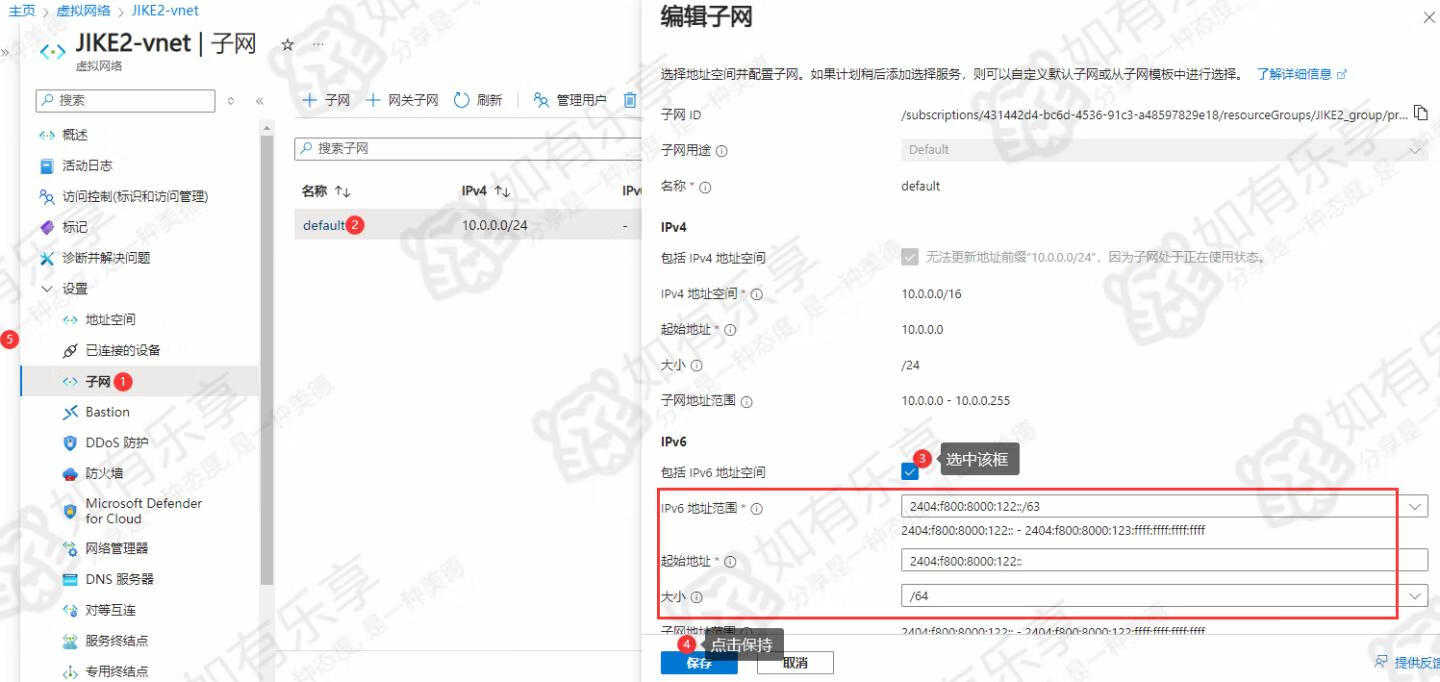Click the collapse sidebar double-chevron icon
This screenshot has width=1440, height=682.
tap(259, 101)
